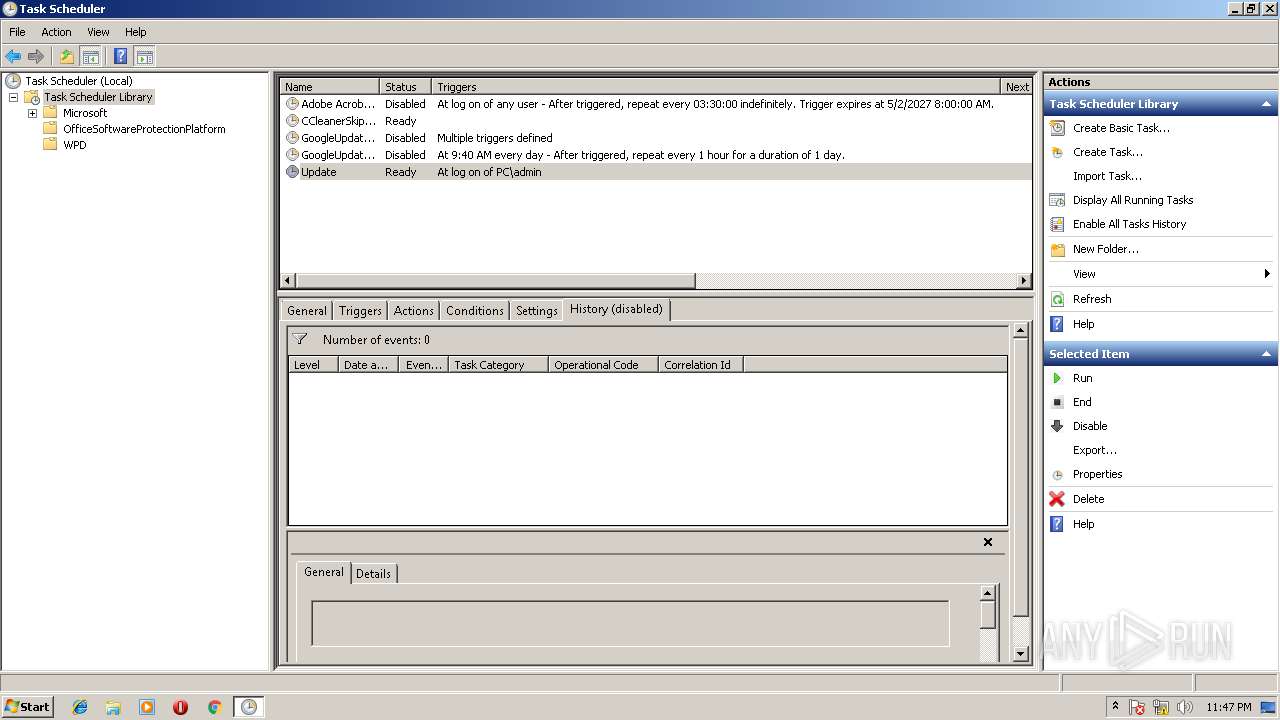Screen dimensions: 1280x720
Task: Open Opera browser from taskbar
Action: pos(180,707)
